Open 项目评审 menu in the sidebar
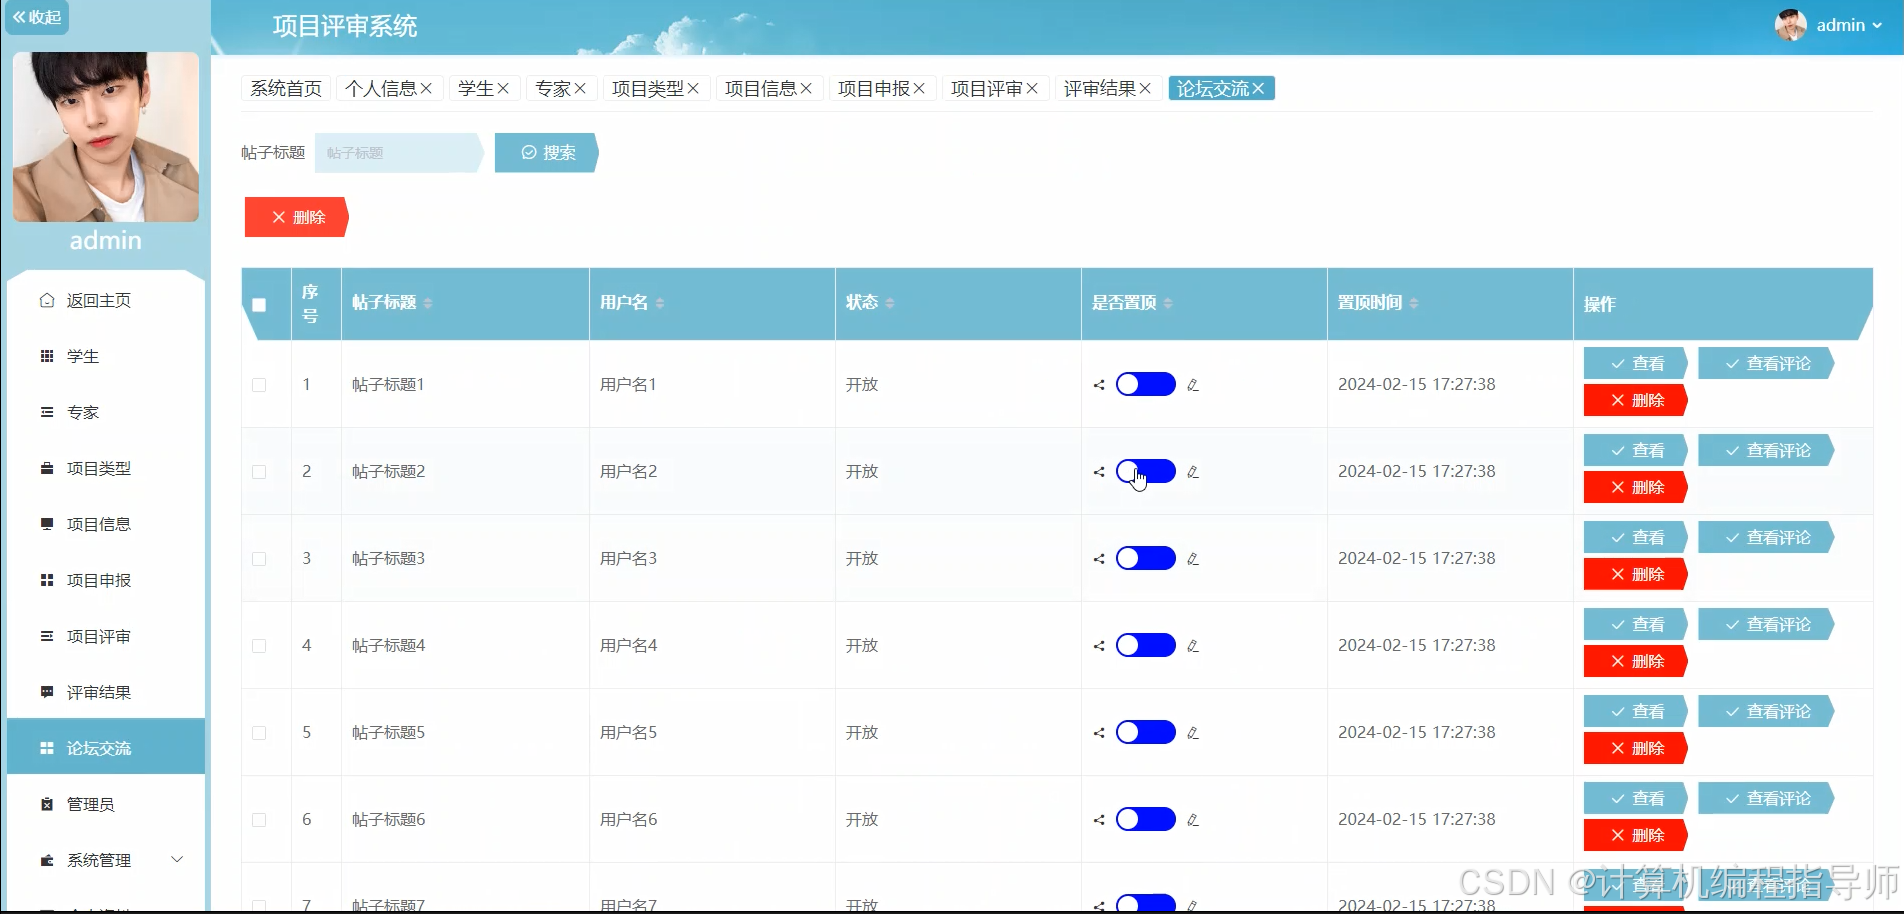The height and width of the screenshot is (914, 1904). coord(106,636)
